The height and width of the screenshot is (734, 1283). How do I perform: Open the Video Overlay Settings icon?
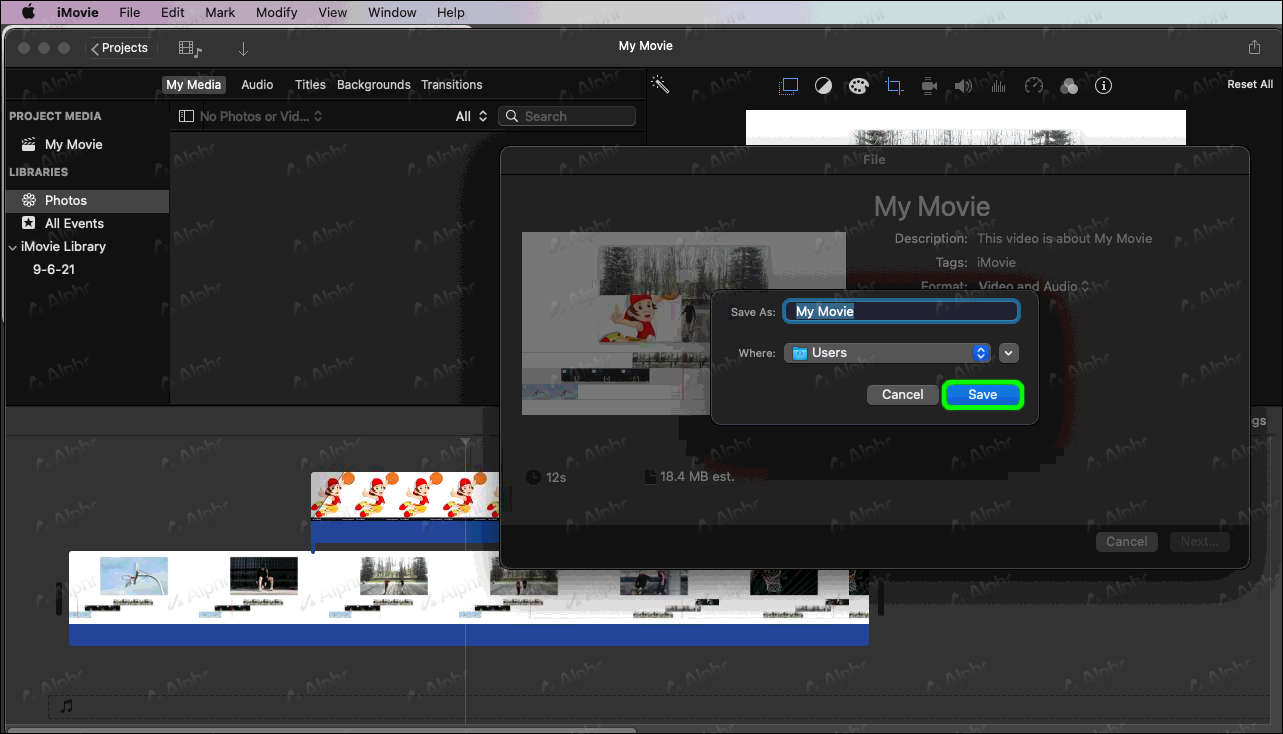coord(788,85)
